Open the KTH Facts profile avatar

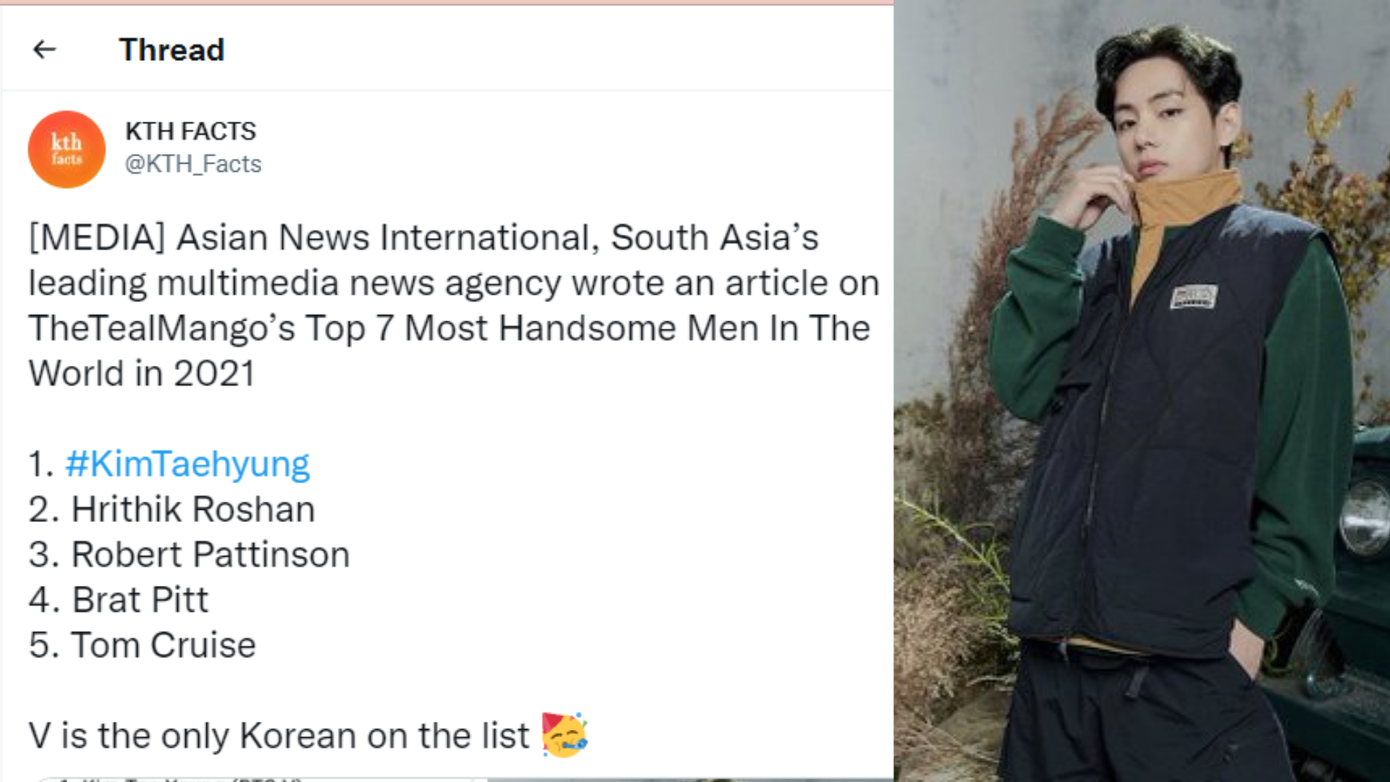tap(66, 150)
